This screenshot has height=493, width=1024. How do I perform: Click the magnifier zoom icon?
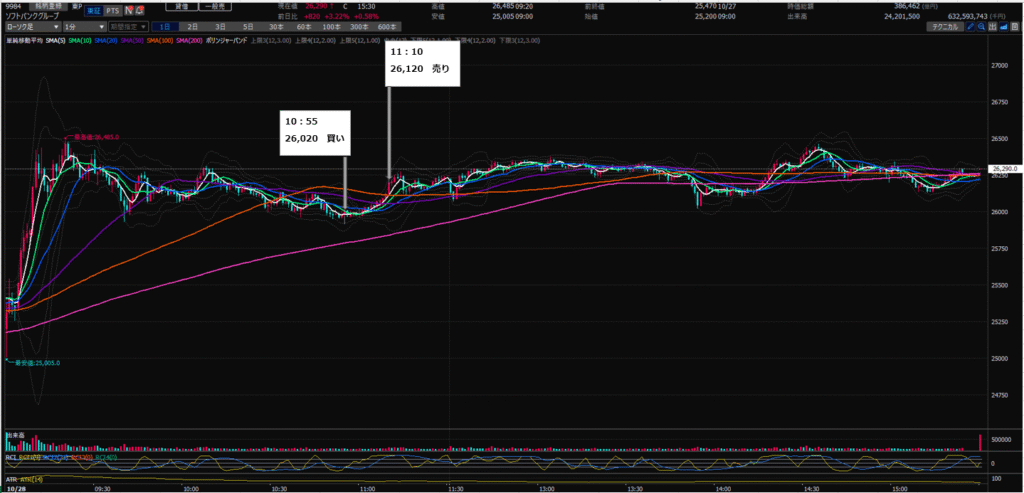[980, 29]
